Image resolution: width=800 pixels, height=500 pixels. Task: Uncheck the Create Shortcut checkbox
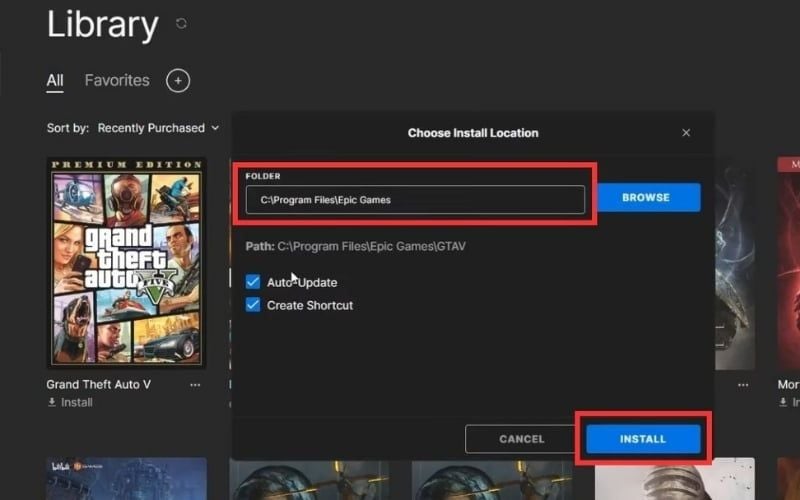coord(253,305)
